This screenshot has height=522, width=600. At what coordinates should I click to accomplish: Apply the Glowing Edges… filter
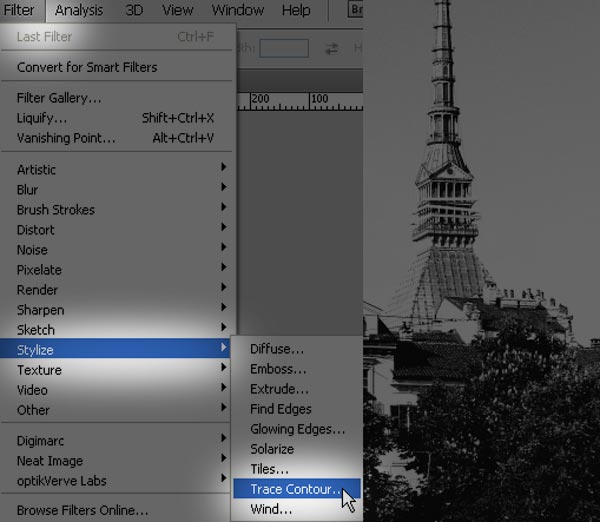[297, 429]
